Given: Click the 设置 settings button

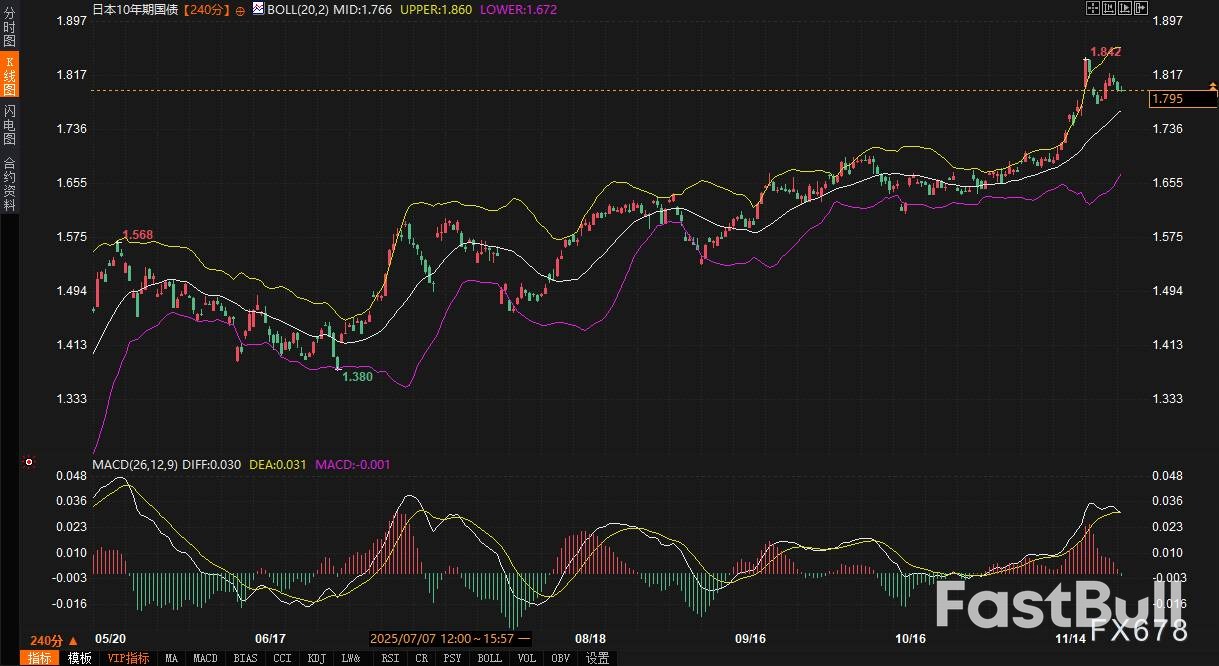Looking at the screenshot, I should click(x=597, y=658).
